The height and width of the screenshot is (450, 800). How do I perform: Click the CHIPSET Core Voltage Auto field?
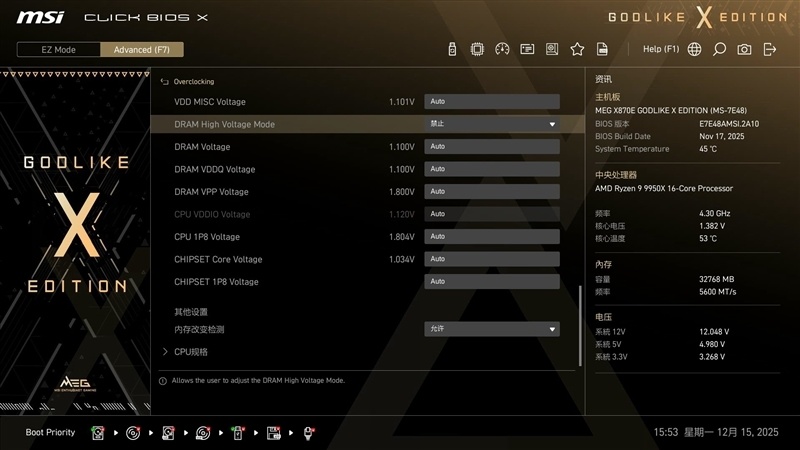click(492, 259)
